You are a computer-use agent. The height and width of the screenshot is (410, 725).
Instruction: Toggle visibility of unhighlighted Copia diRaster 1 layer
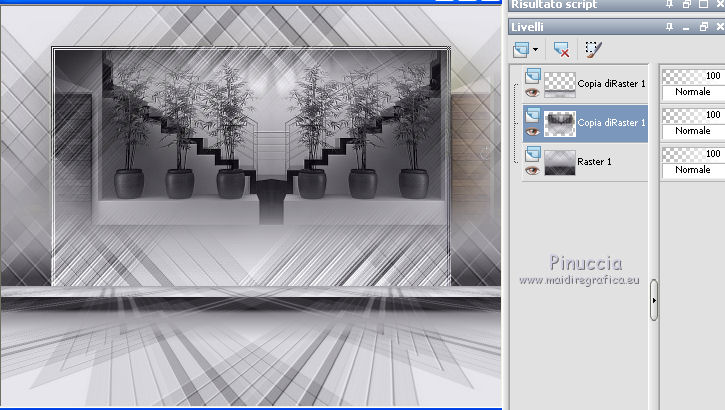click(x=532, y=92)
